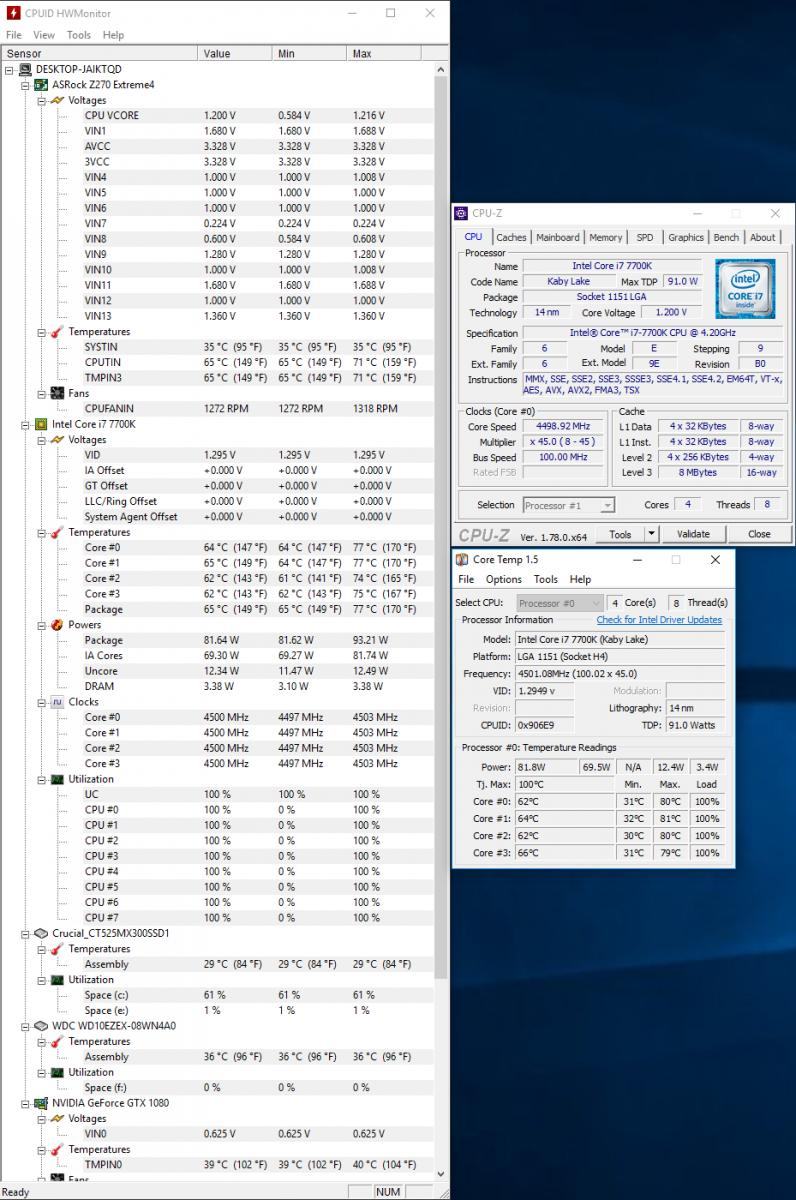This screenshot has height=1200, width=796.
Task: Click the WDC hard drive icon
Action: click(41, 1026)
